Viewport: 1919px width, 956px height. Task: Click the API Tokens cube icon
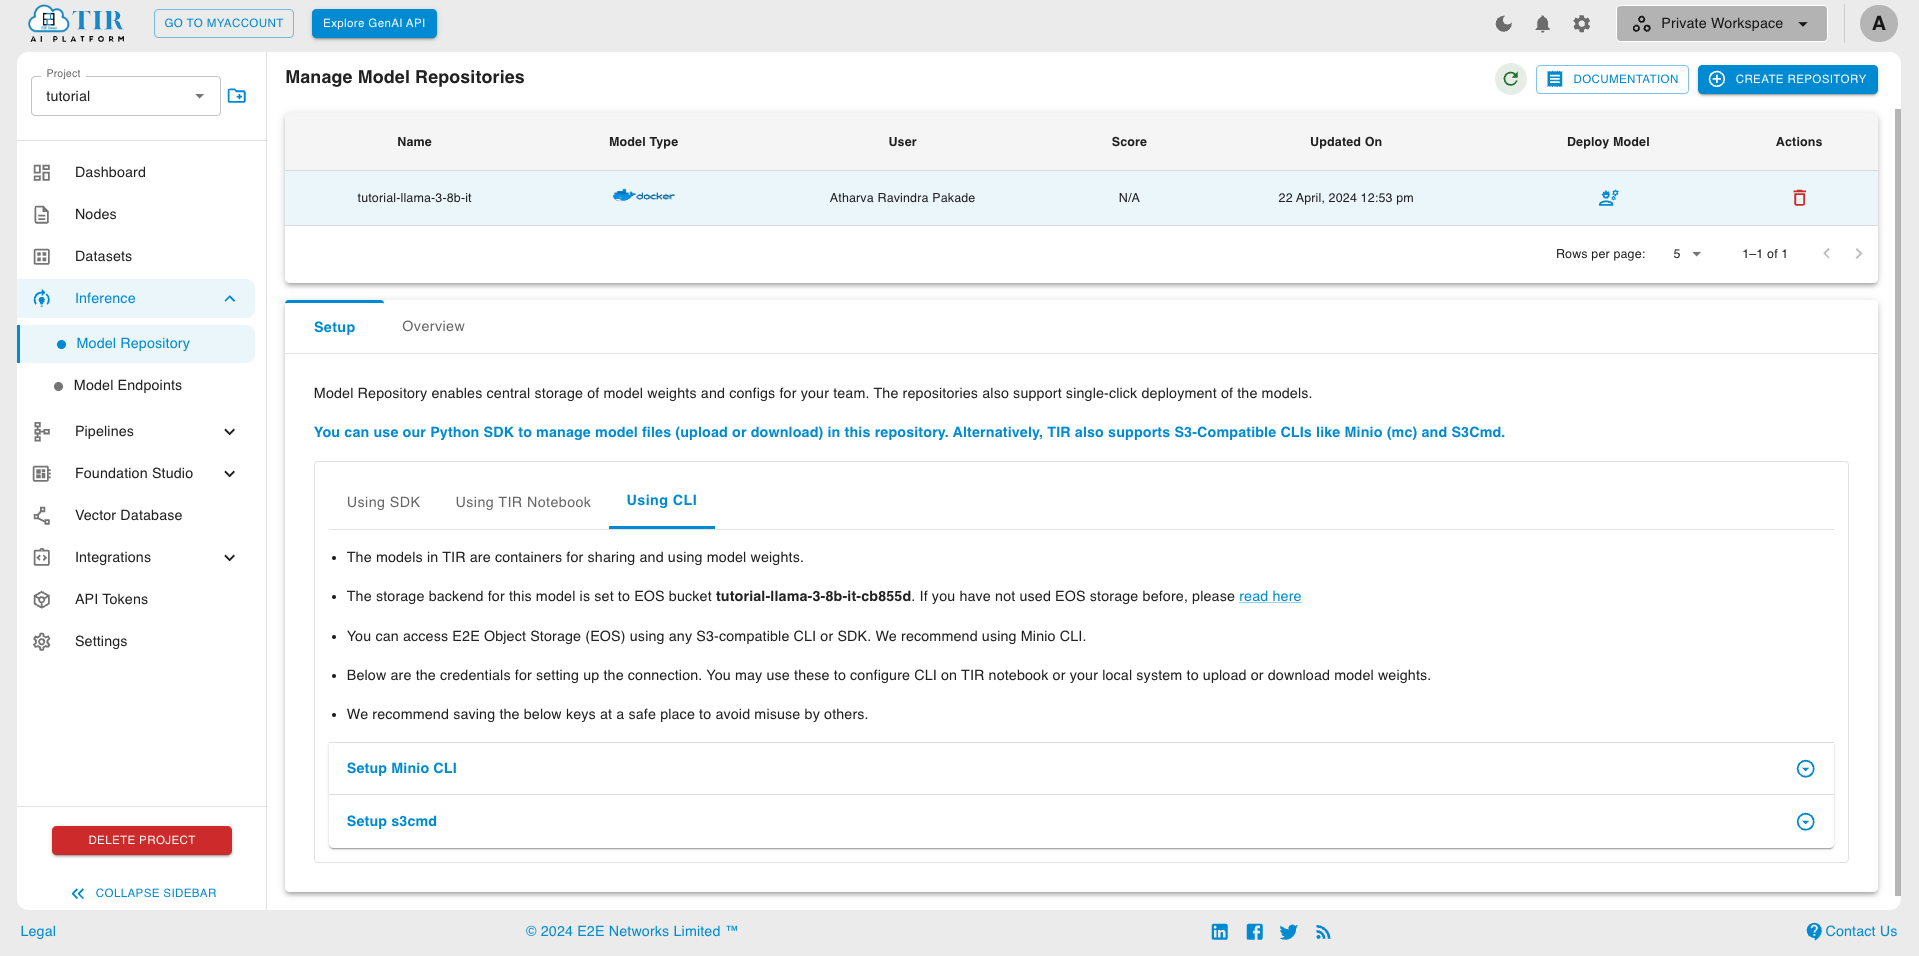[x=42, y=599]
